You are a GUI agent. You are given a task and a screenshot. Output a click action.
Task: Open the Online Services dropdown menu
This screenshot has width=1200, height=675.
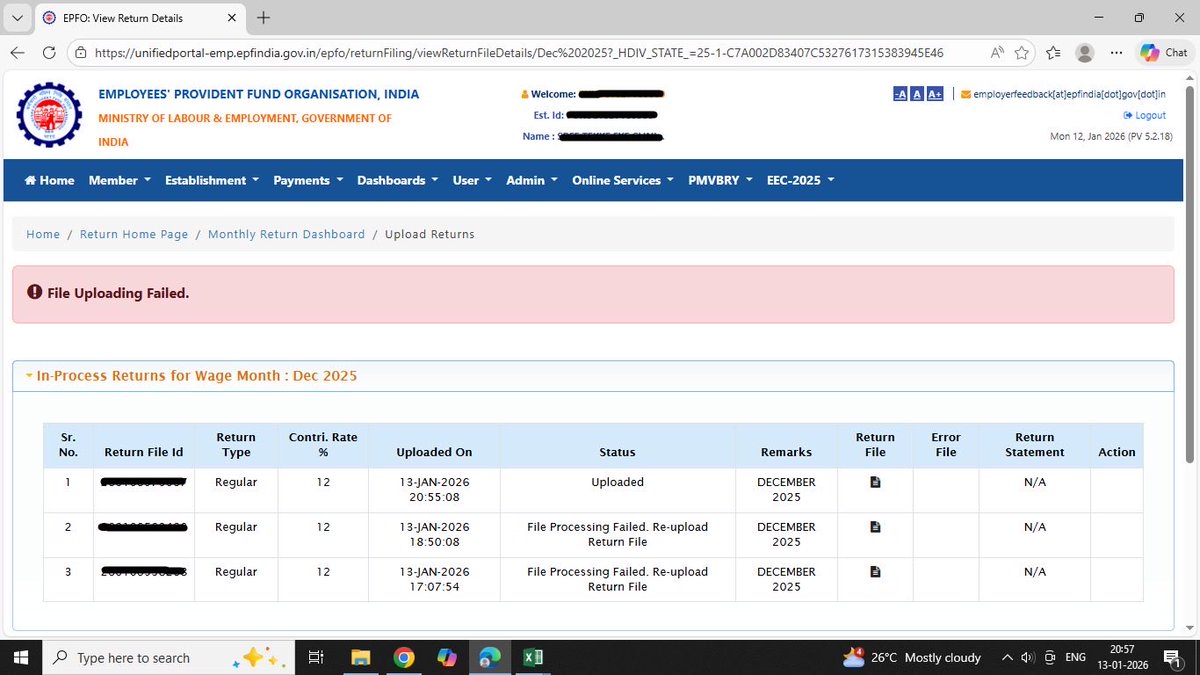coord(623,180)
